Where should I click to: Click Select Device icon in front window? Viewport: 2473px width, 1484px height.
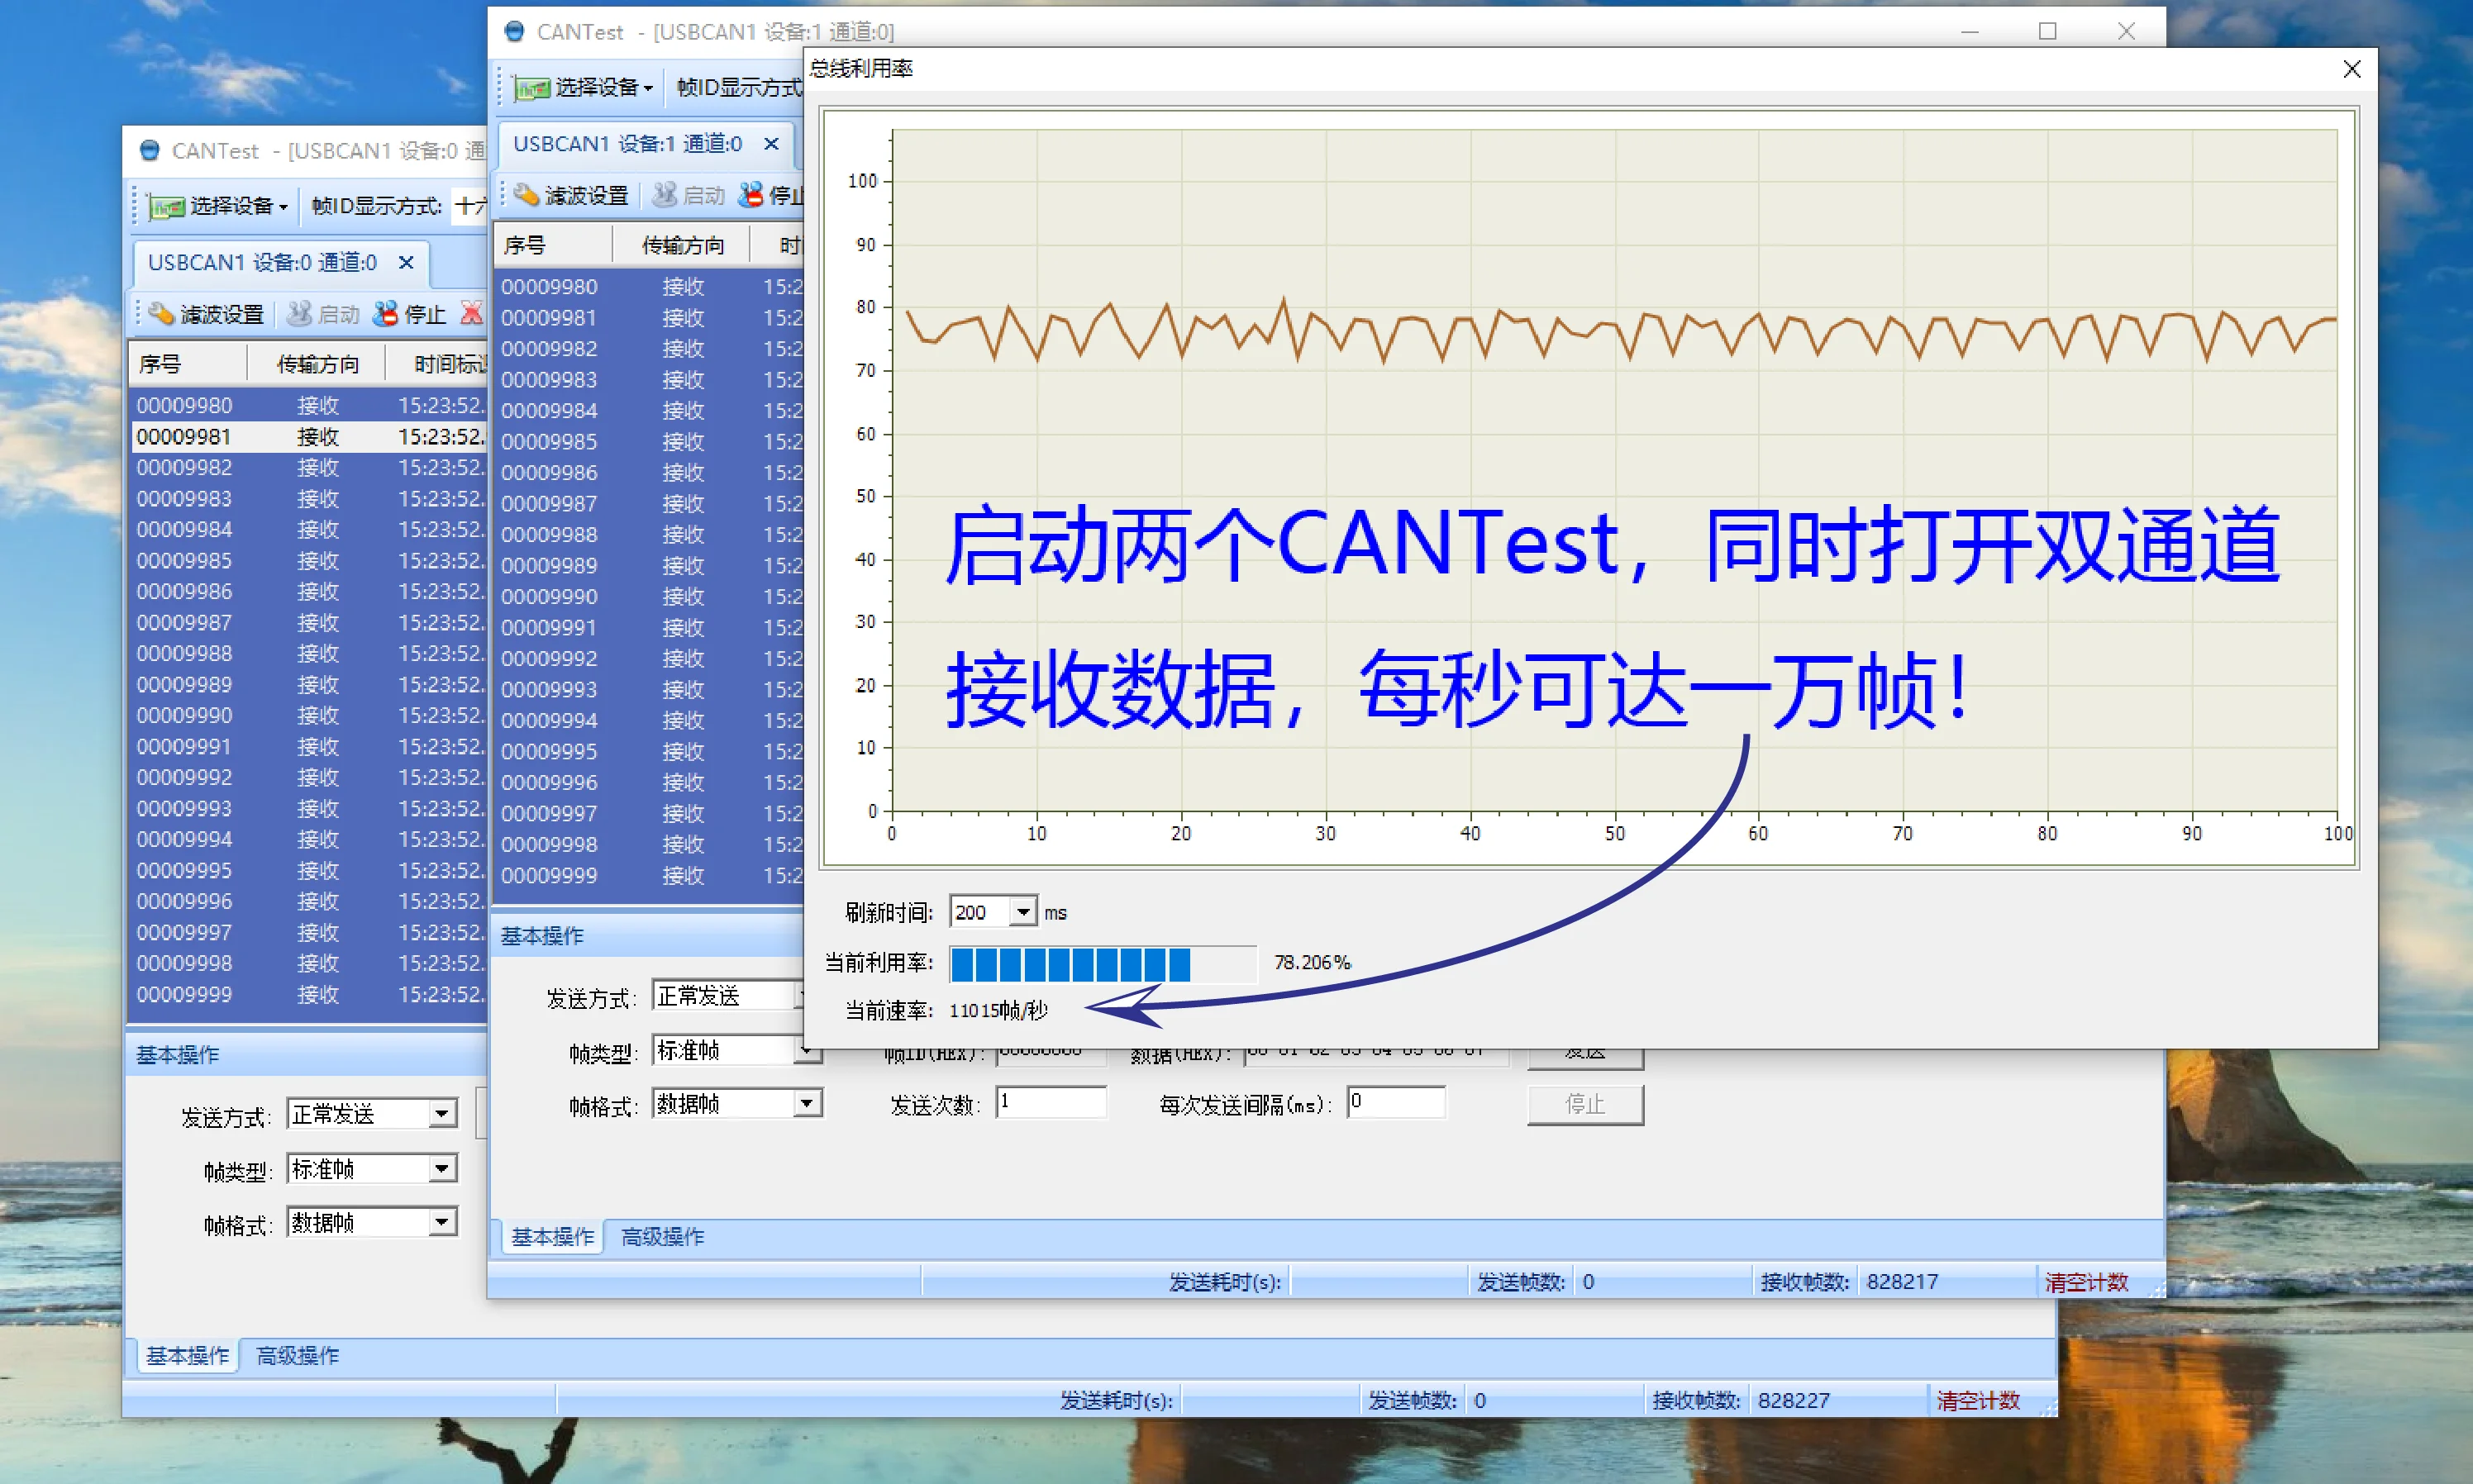pos(532,88)
